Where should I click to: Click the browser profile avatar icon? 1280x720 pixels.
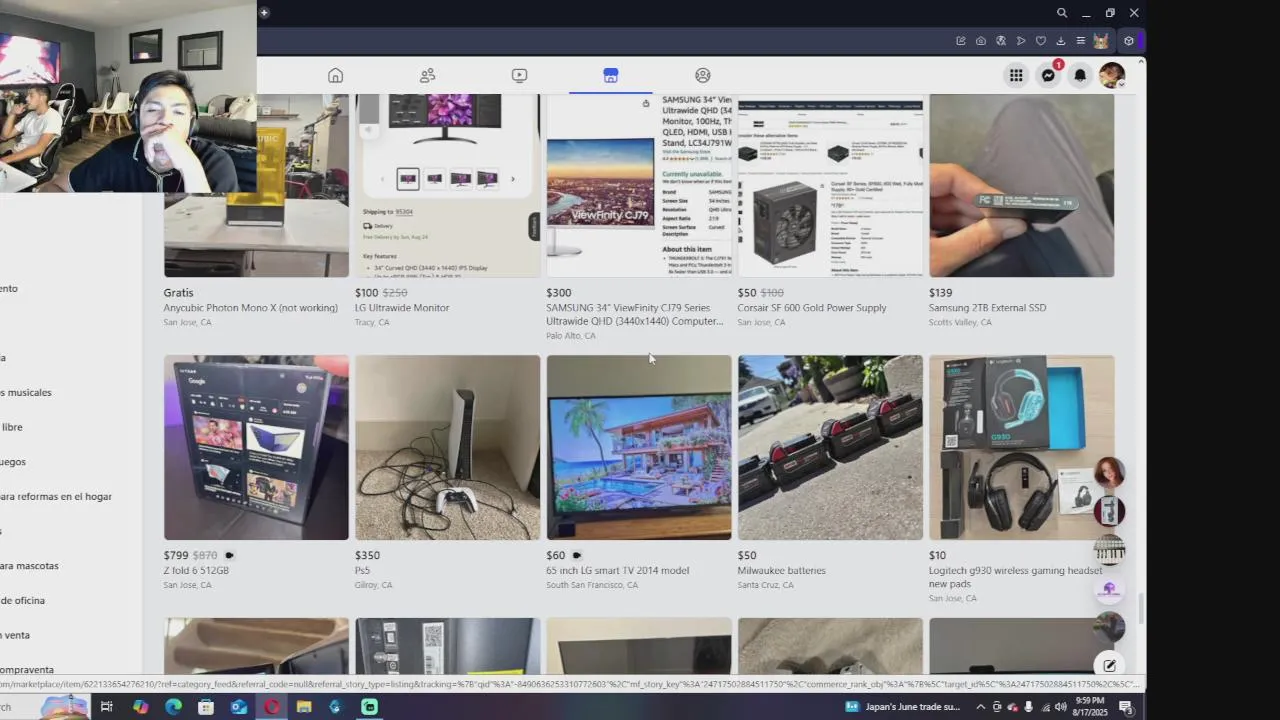(1101, 41)
